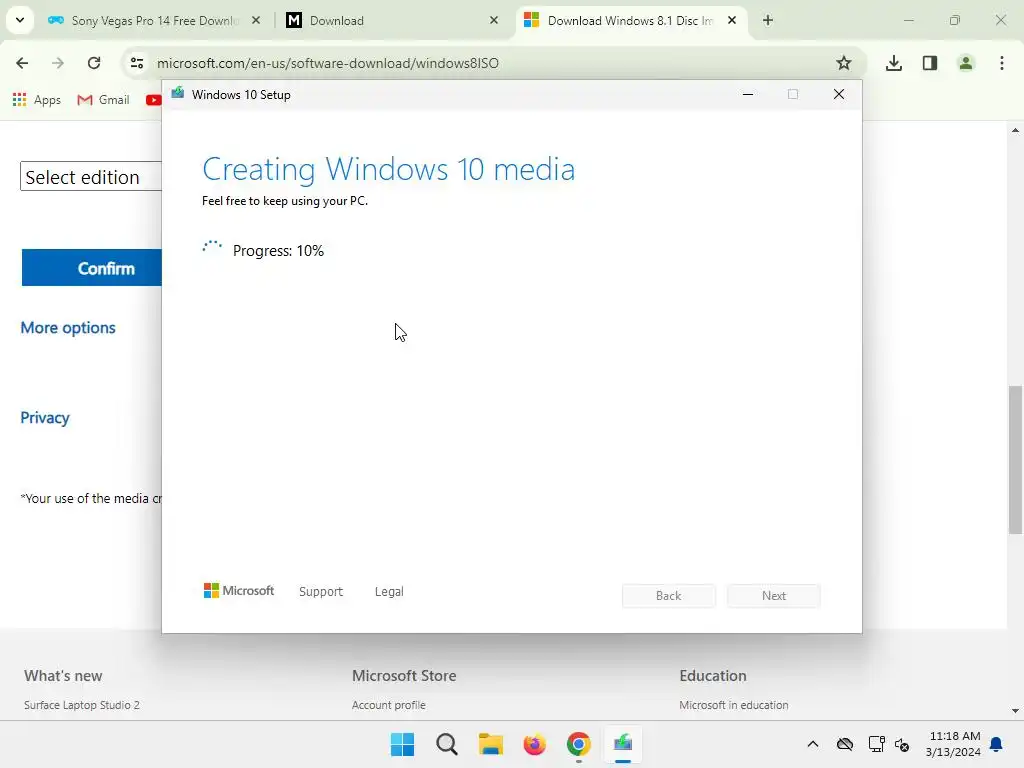This screenshot has height=768, width=1024.
Task: Open the Privacy link
Action: 45,418
